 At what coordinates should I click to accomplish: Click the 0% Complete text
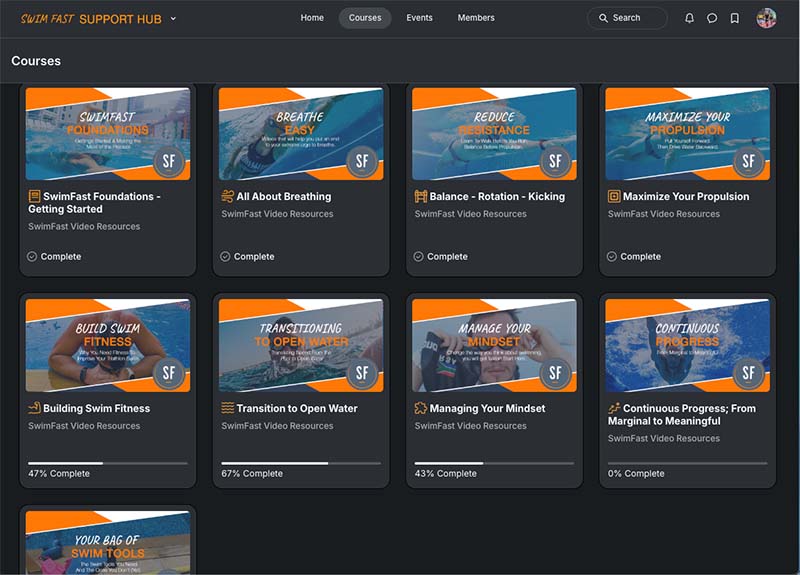[x=636, y=473]
